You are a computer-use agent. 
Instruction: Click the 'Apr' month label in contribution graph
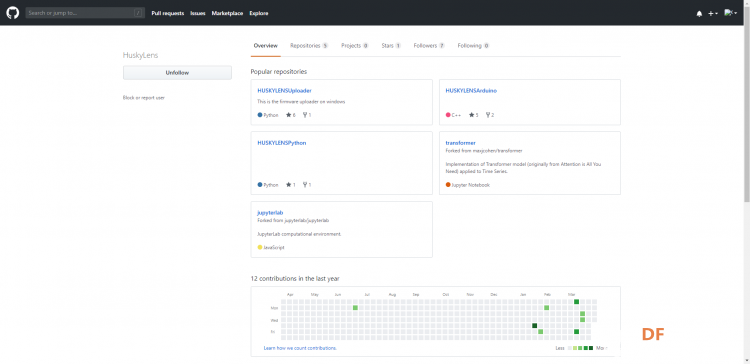click(x=290, y=295)
